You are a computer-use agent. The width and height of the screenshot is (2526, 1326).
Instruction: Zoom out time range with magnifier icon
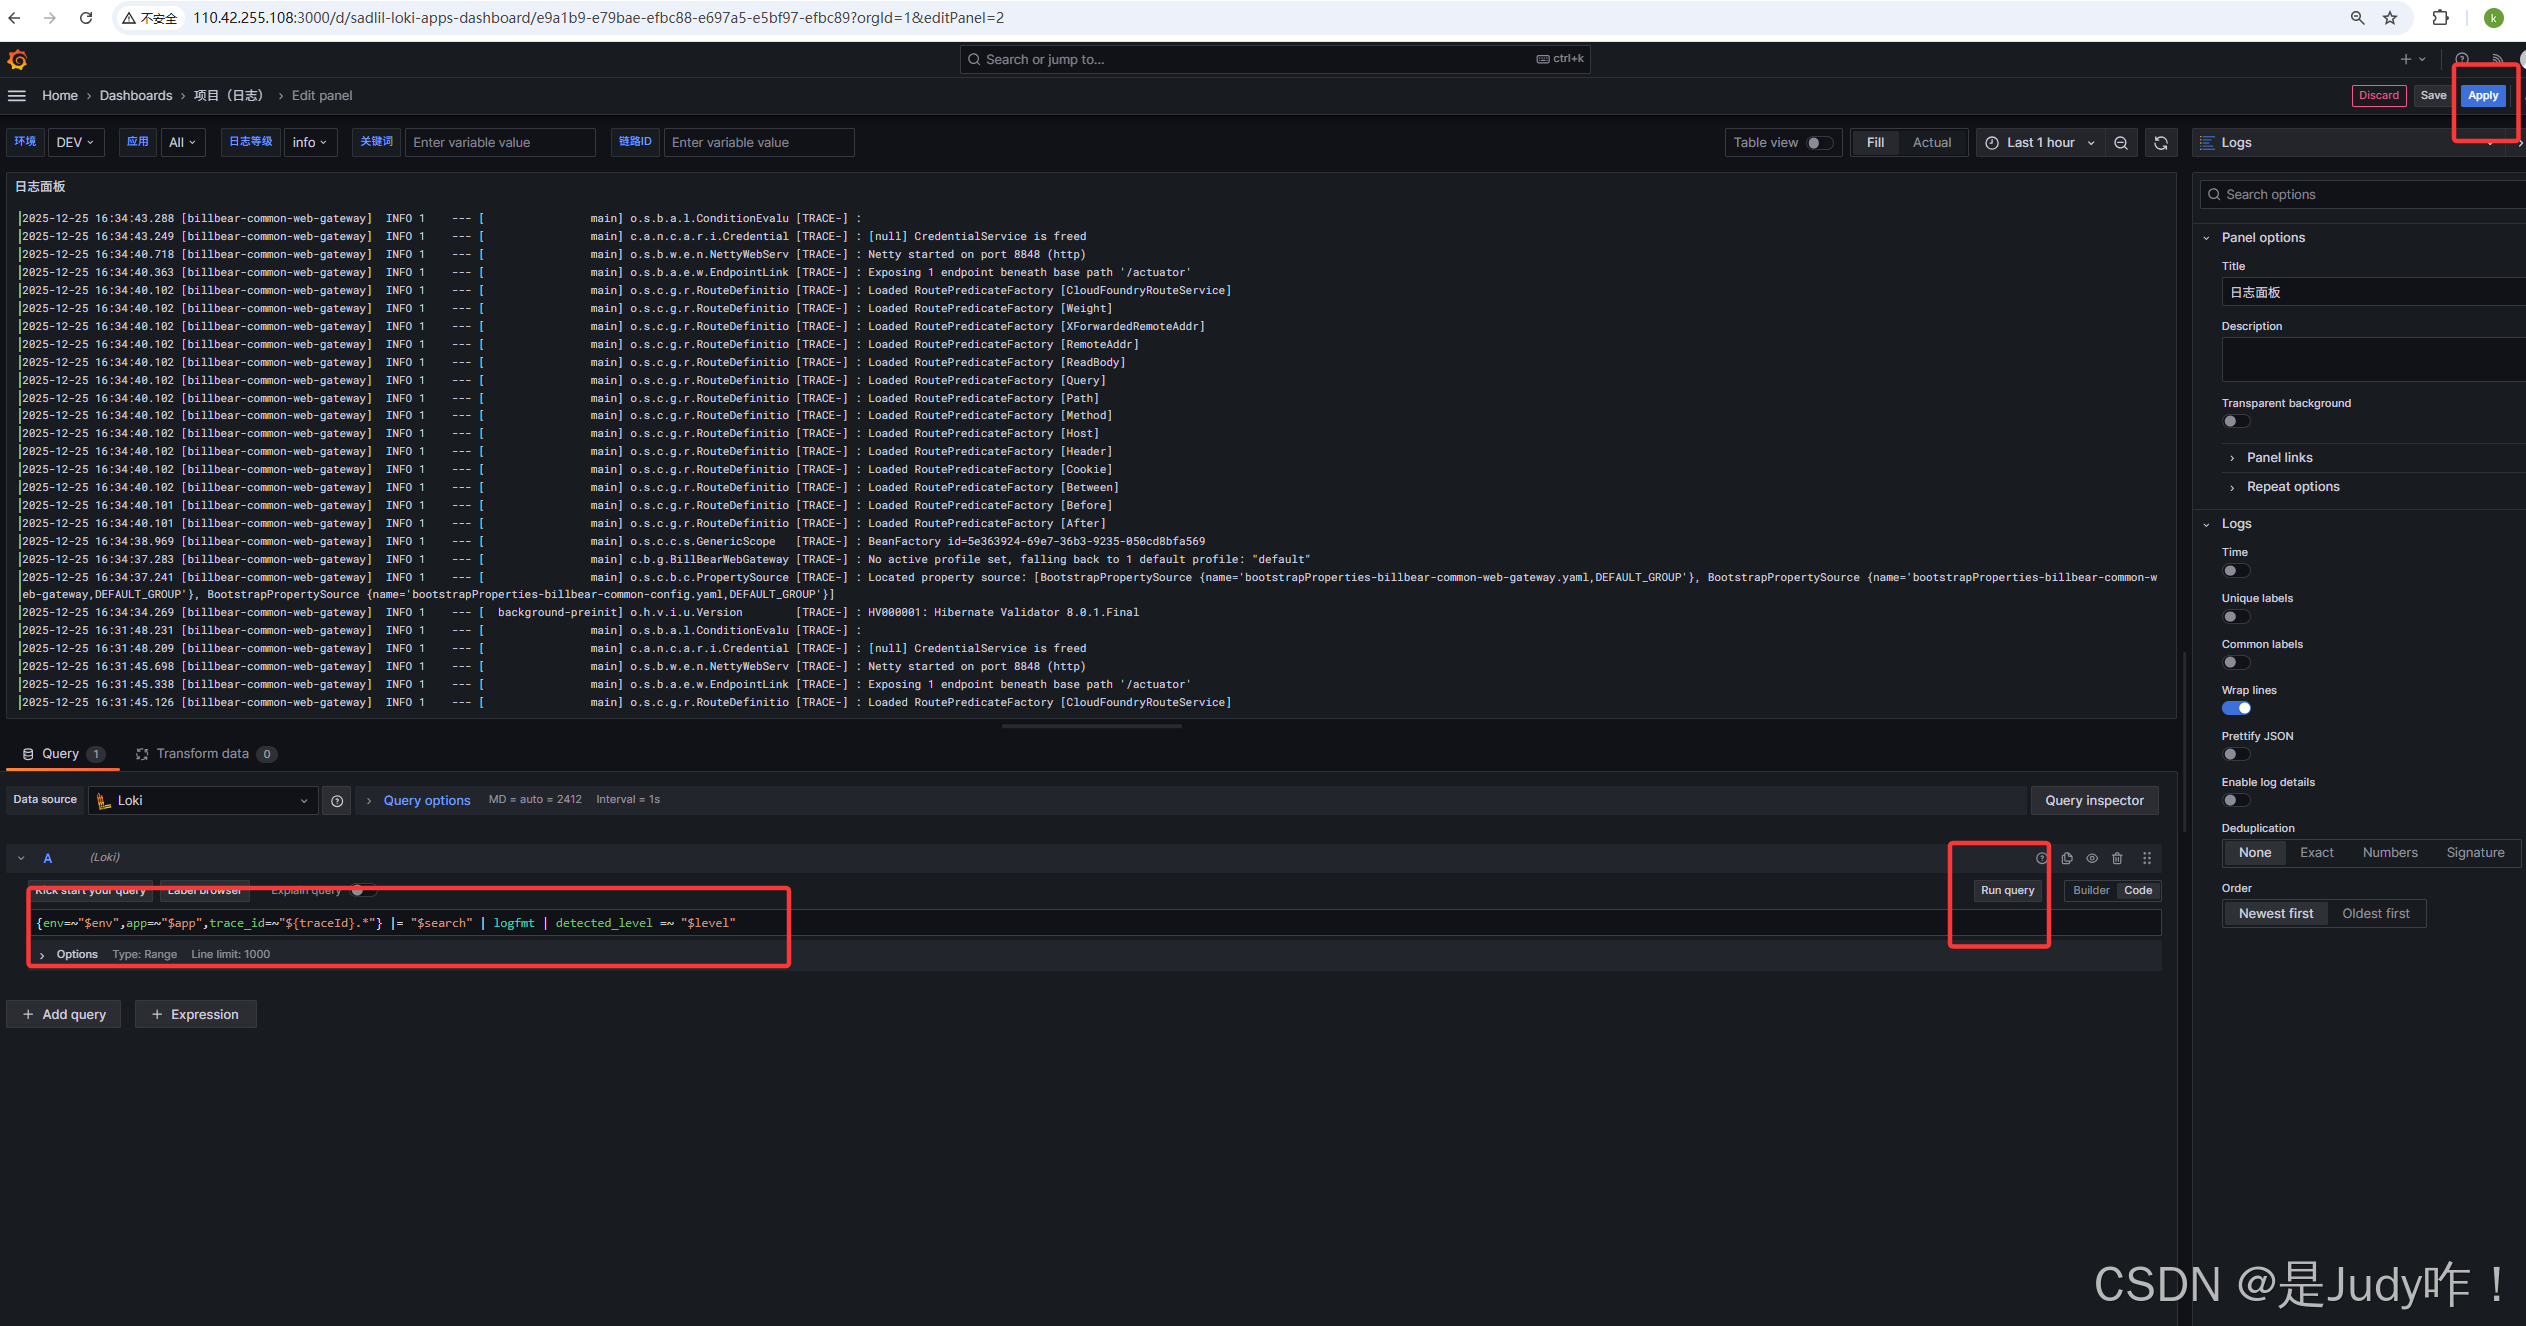point(2121,143)
